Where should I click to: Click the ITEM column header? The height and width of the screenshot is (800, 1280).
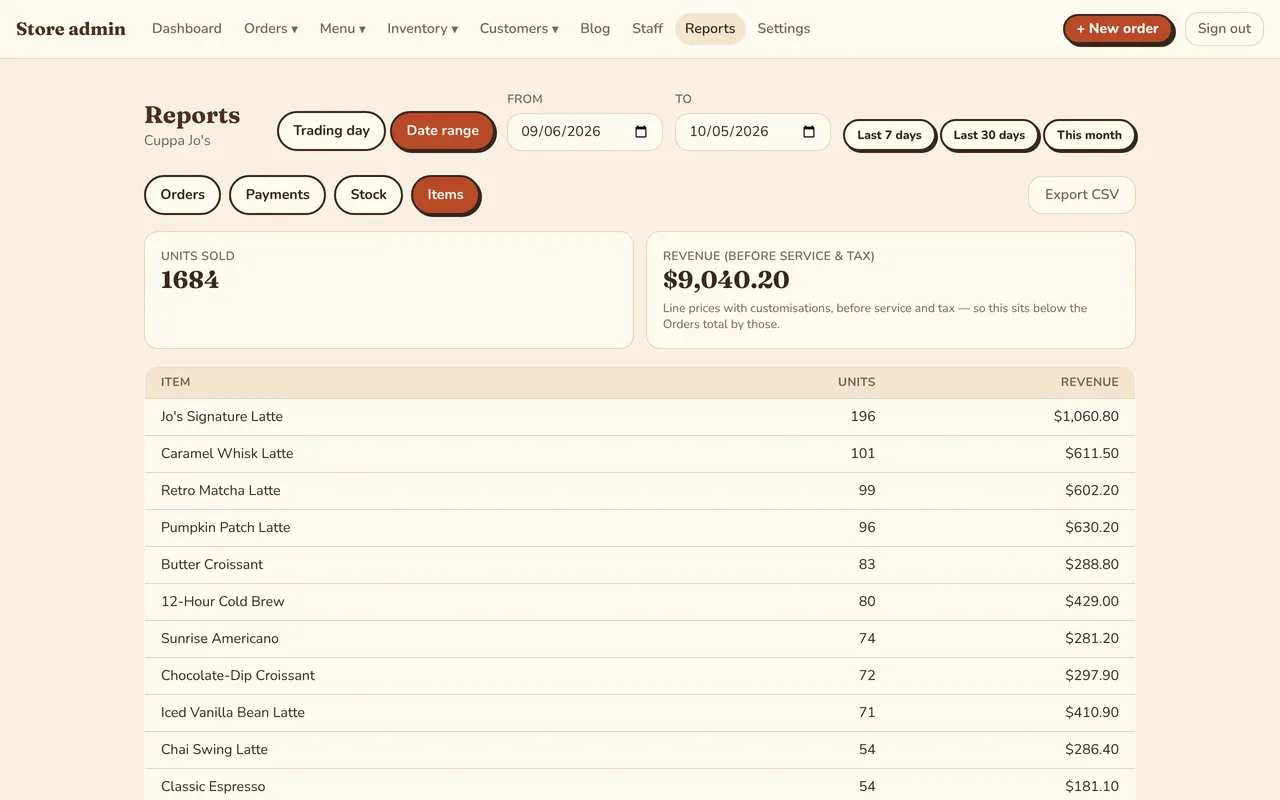175,382
